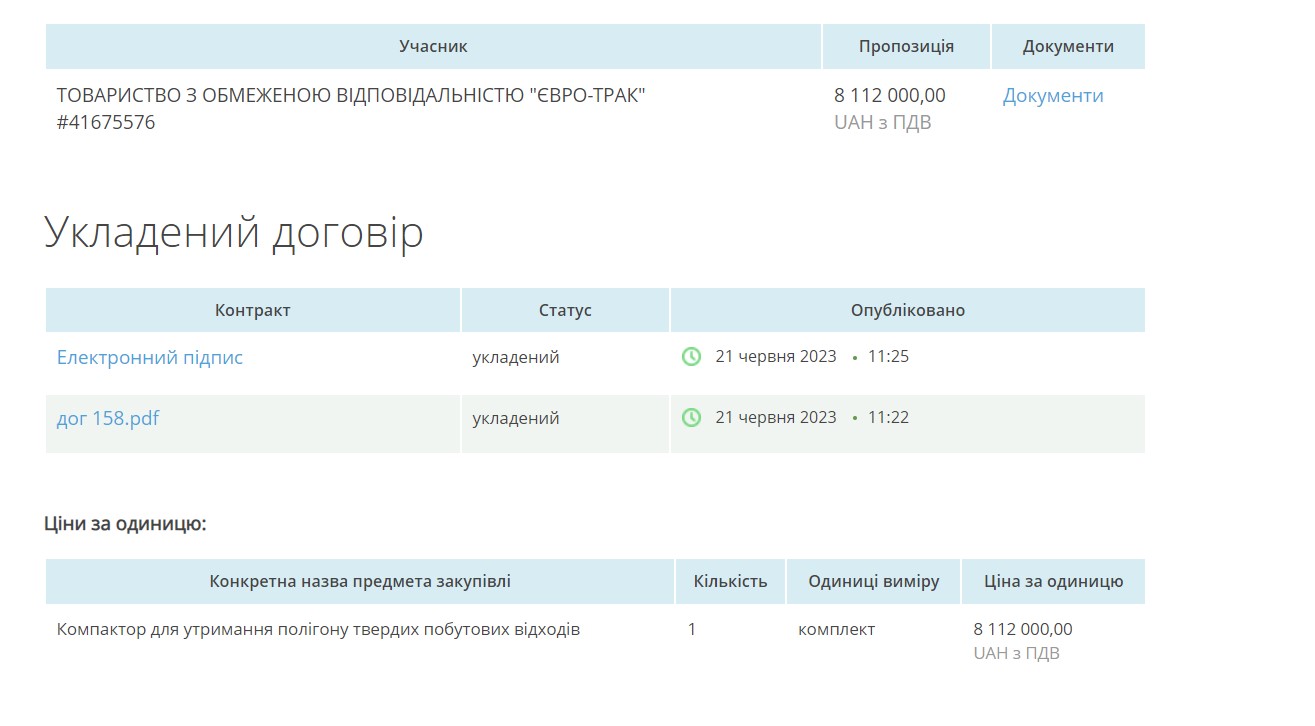Screen dimensions: 1315x726
Task: Select the Пропозиція column header
Action: point(906,46)
